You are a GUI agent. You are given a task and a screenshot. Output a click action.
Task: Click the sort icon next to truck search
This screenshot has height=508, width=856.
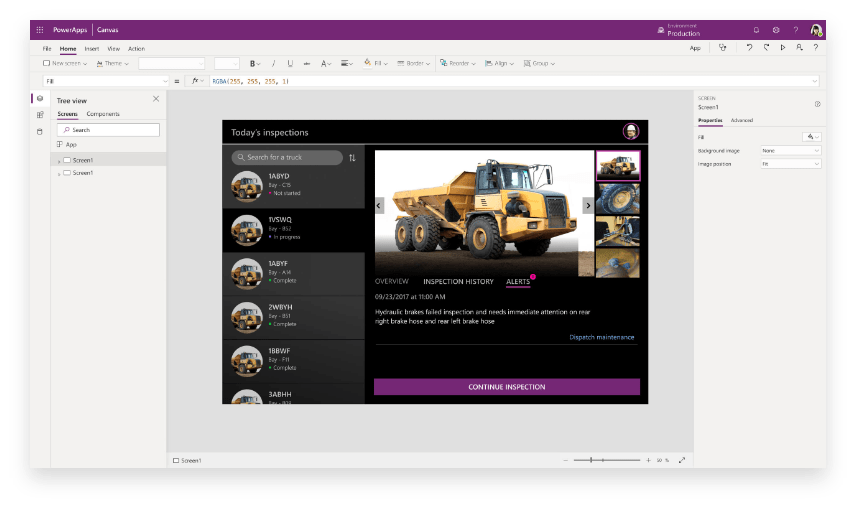tap(352, 158)
